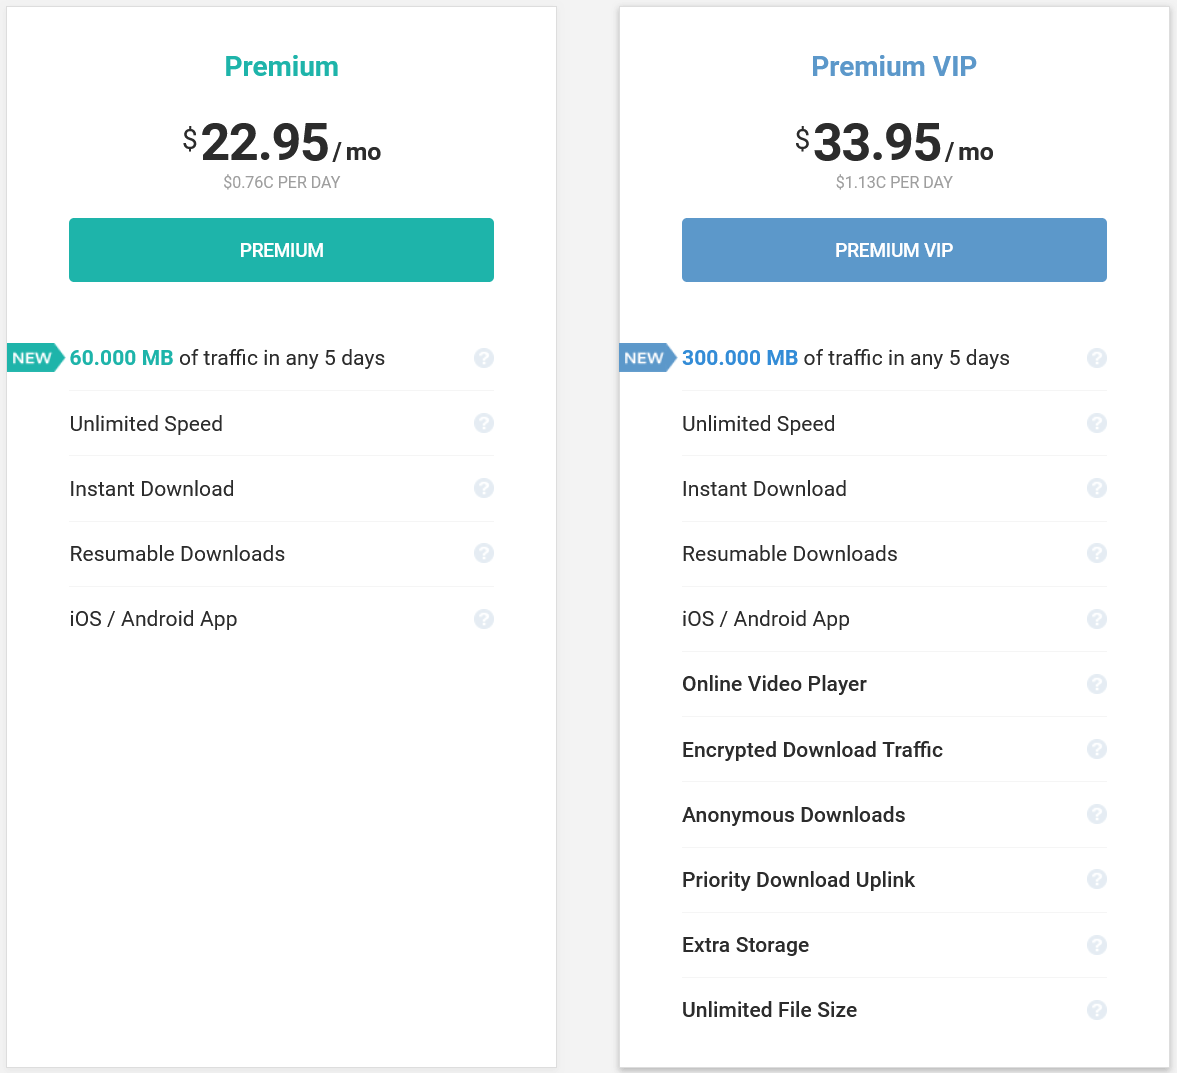This screenshot has height=1073, width=1177.
Task: View help for Unlimited Speed on Premium VIP
Action: tap(1097, 423)
